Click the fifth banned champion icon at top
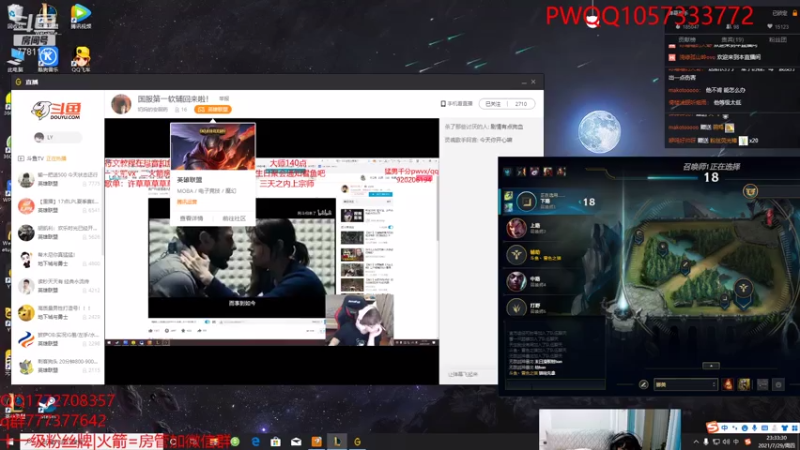The height and width of the screenshot is (450, 800). 561,172
